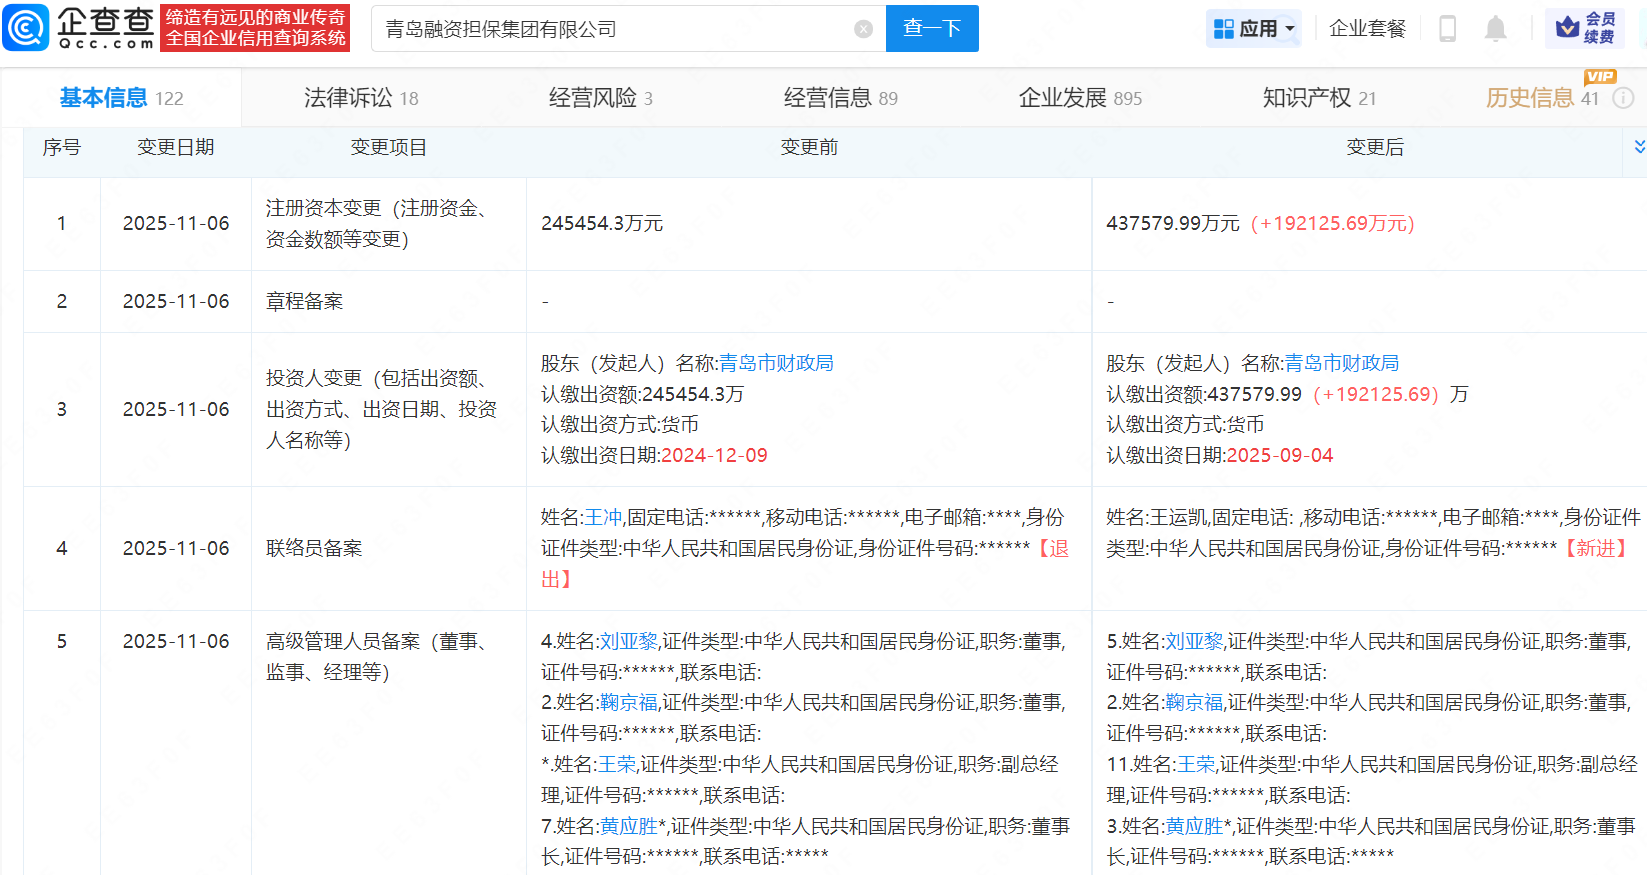Click the VIP badge above 历史信息
The width and height of the screenshot is (1647, 875).
tap(1599, 77)
